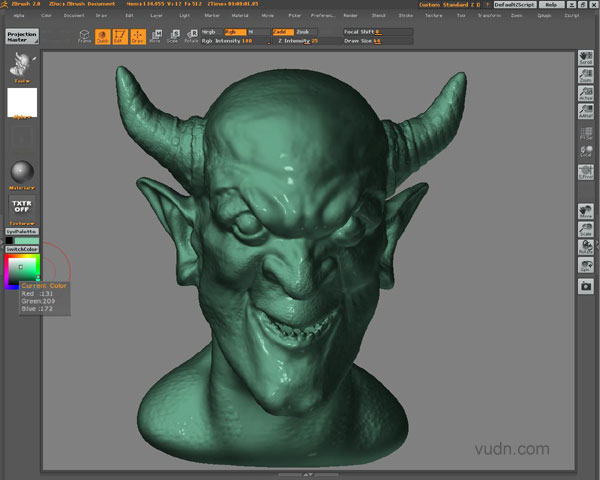Open the Movie menu

[x=267, y=16]
